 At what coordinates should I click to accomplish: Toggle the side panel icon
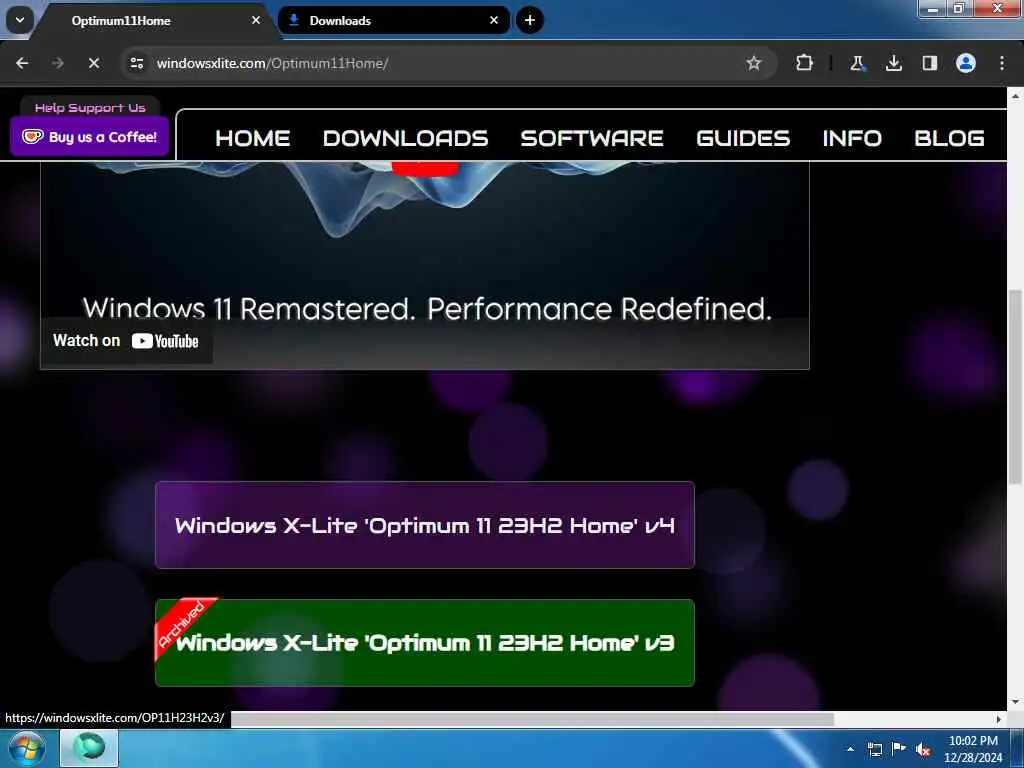pyautogui.click(x=929, y=63)
